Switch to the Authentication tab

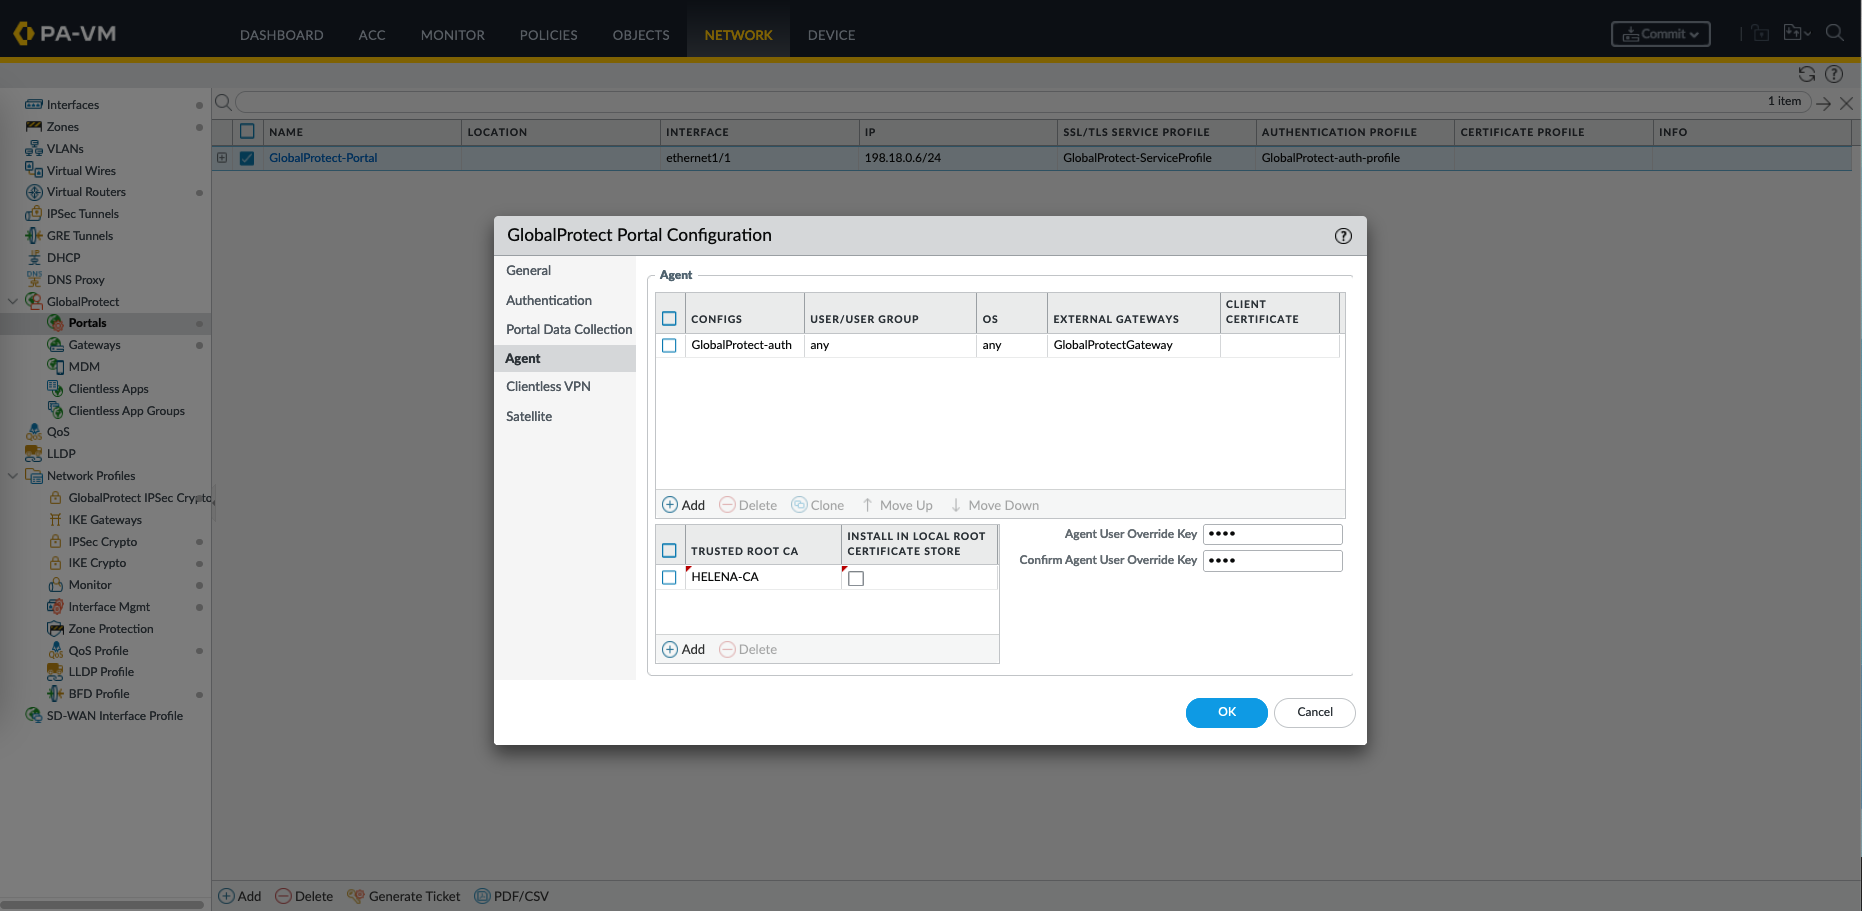[548, 300]
